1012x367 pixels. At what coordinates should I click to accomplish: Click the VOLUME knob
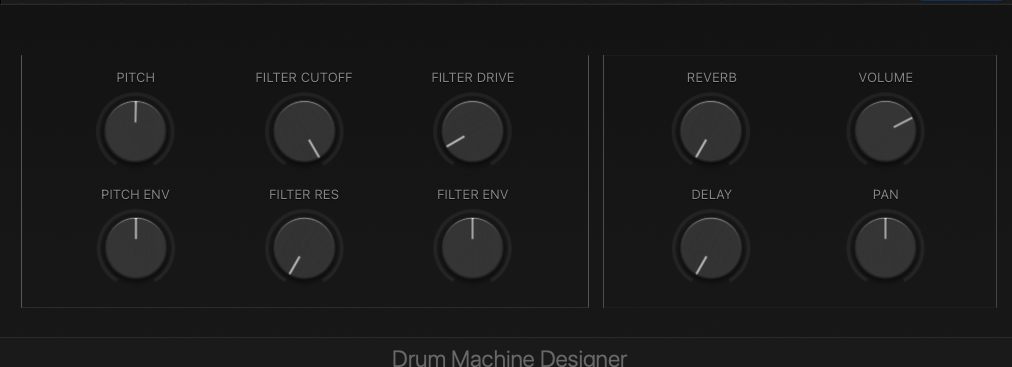(886, 132)
